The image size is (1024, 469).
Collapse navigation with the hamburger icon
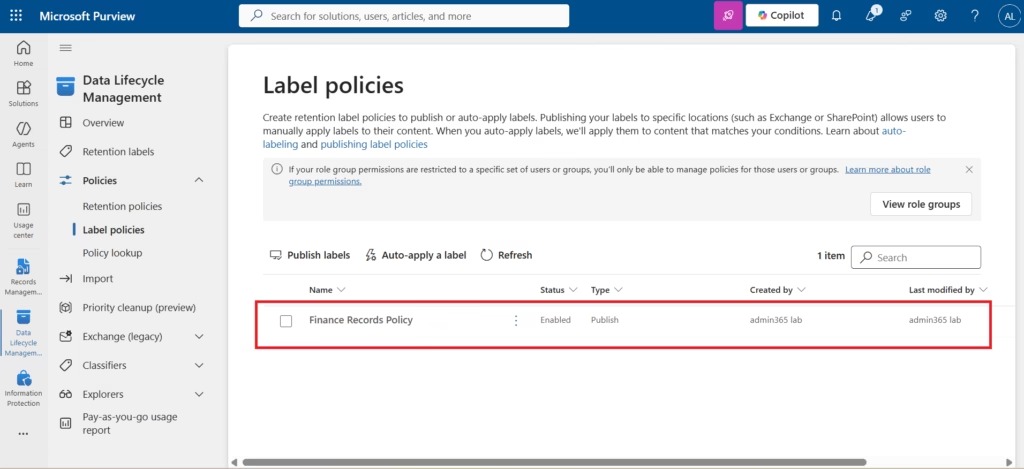click(65, 48)
